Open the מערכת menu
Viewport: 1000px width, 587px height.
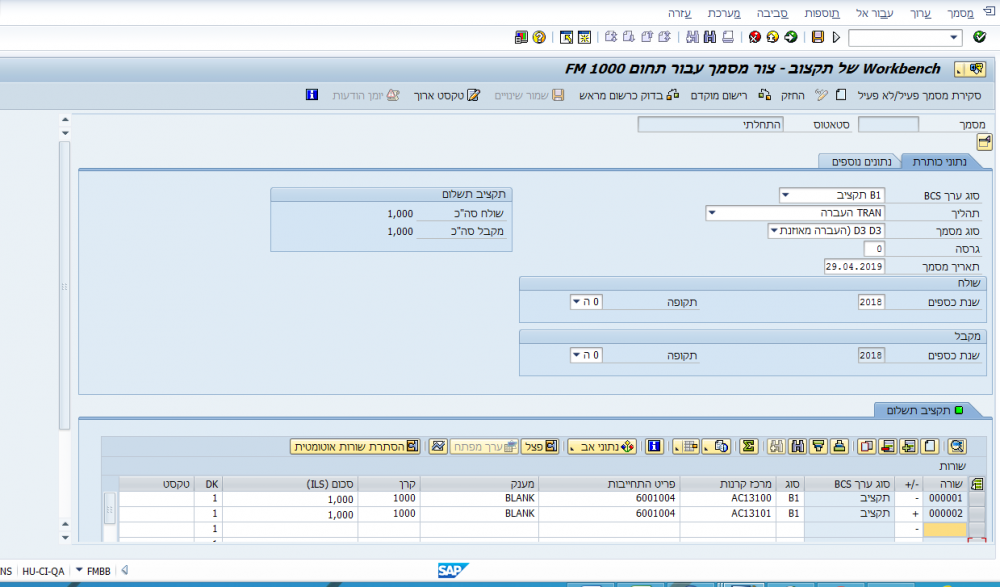click(x=724, y=13)
